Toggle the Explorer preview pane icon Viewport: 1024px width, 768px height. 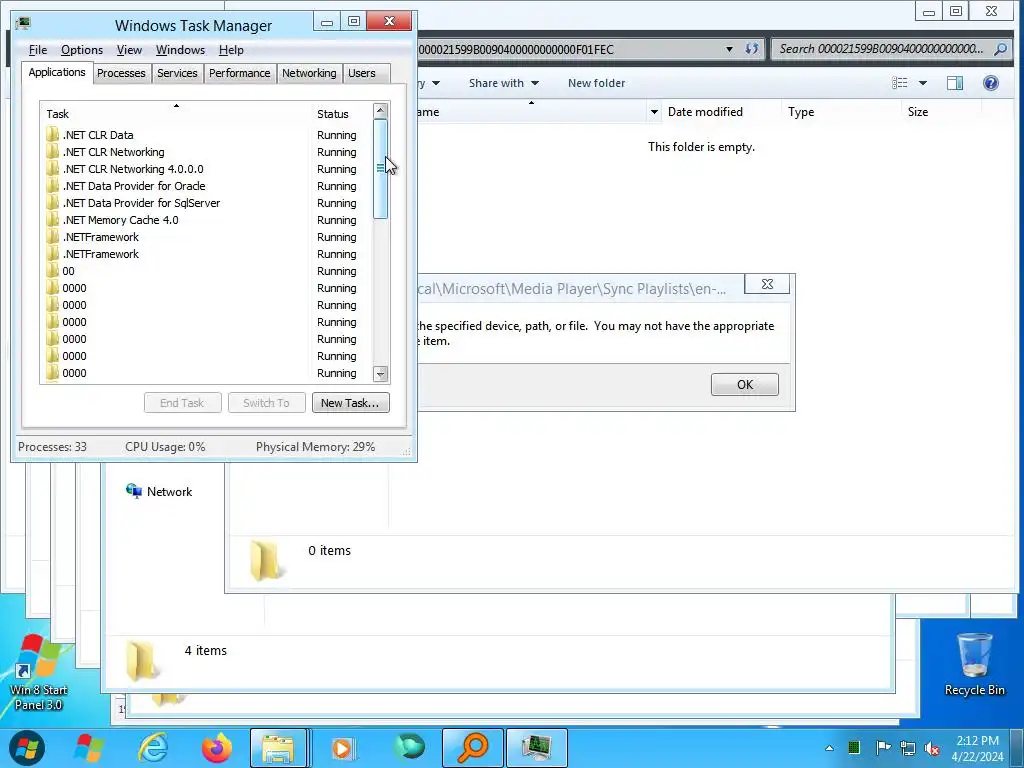(955, 83)
